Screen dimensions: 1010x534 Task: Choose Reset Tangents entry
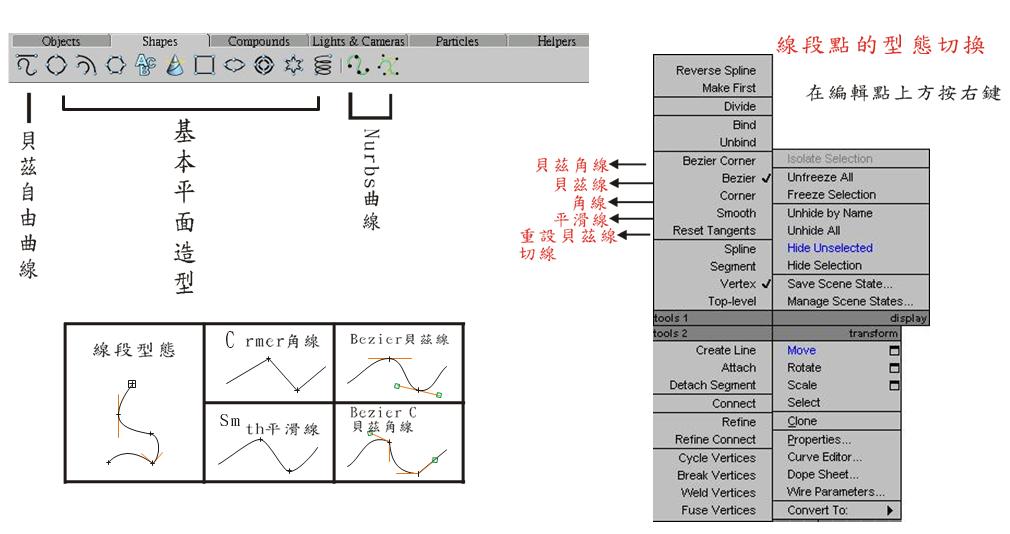pyautogui.click(x=713, y=231)
